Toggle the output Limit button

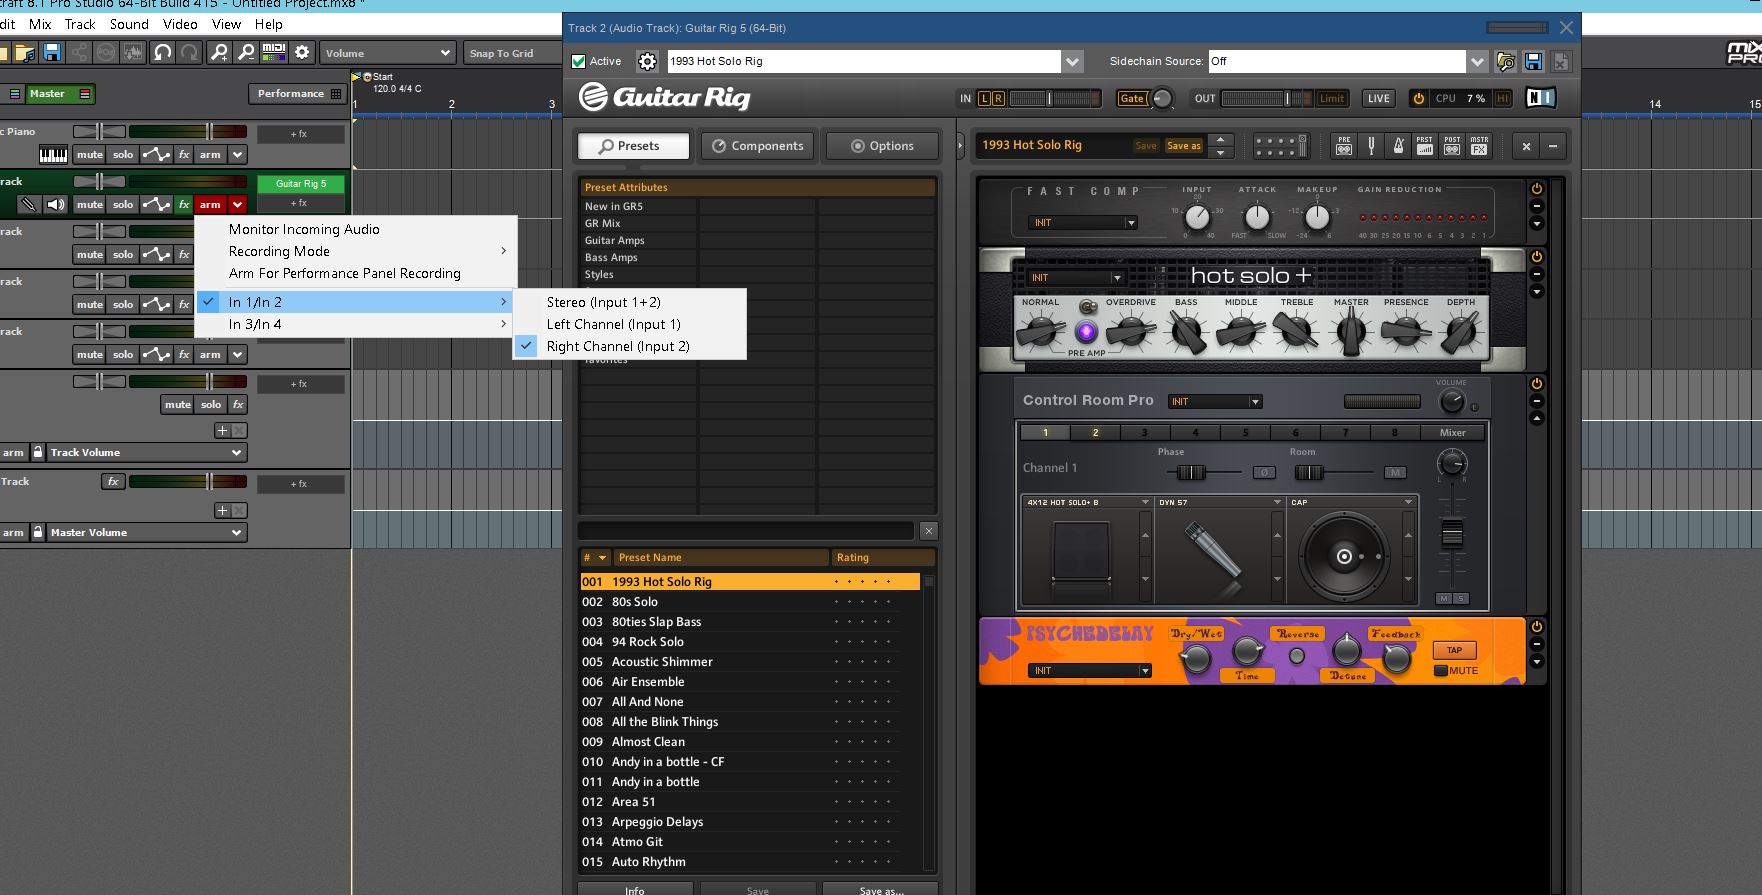pyautogui.click(x=1332, y=98)
